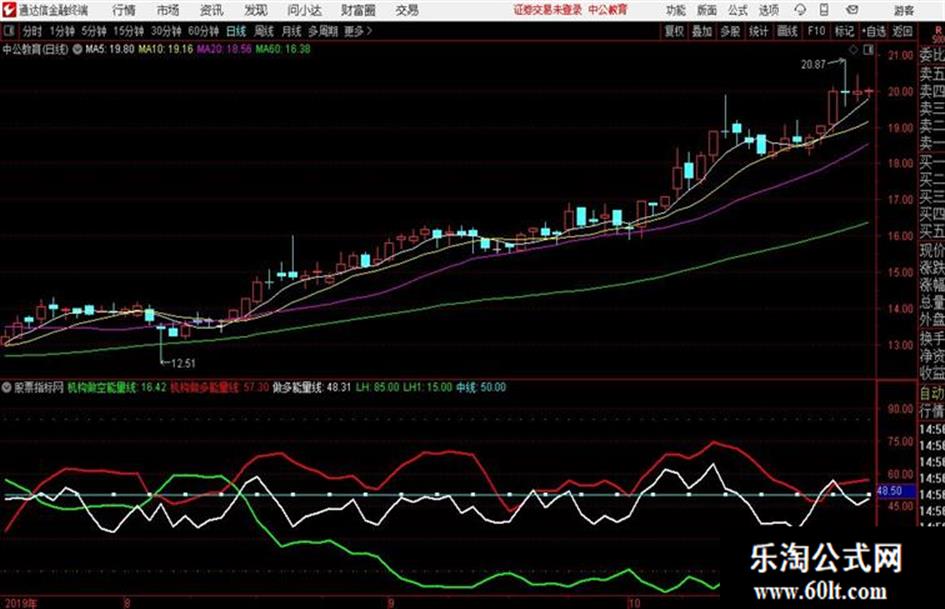Switch to the 60分钟 period tab
This screenshot has width=945, height=609.
tap(203, 31)
